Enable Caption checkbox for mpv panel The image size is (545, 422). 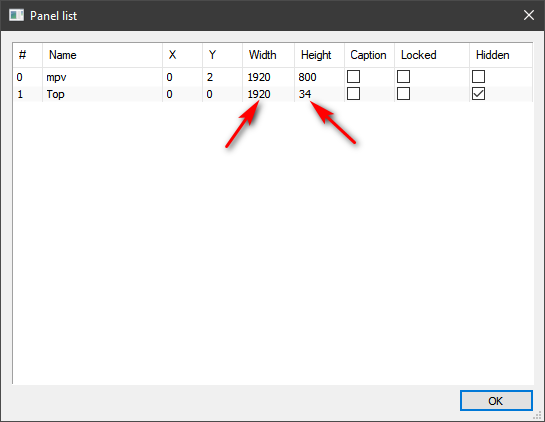click(x=353, y=76)
